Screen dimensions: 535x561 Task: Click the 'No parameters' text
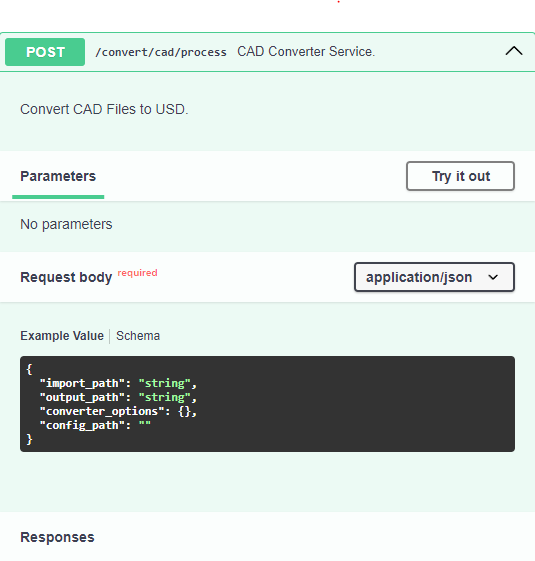pyautogui.click(x=66, y=224)
